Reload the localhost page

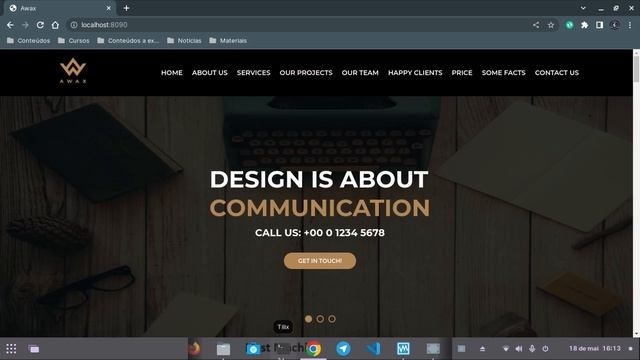click(x=40, y=25)
